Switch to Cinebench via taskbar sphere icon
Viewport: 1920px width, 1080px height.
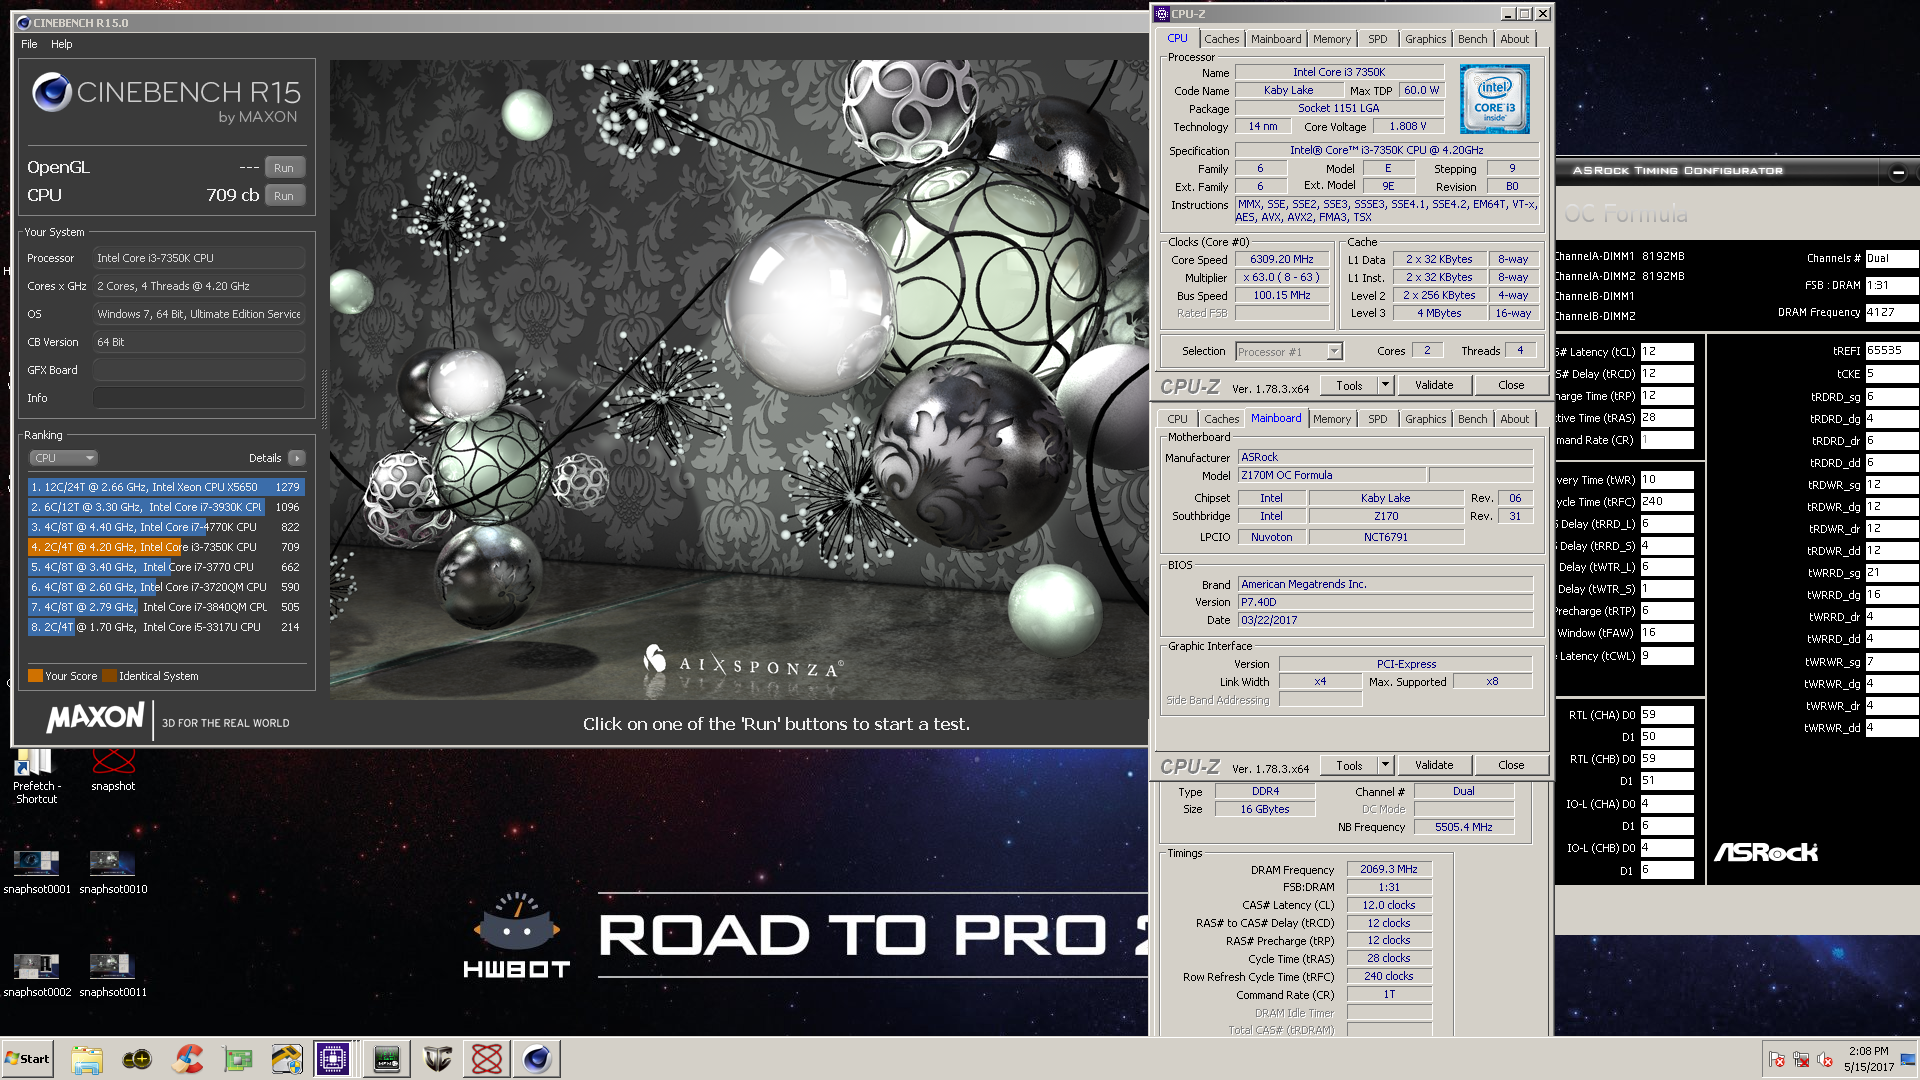pos(537,1059)
